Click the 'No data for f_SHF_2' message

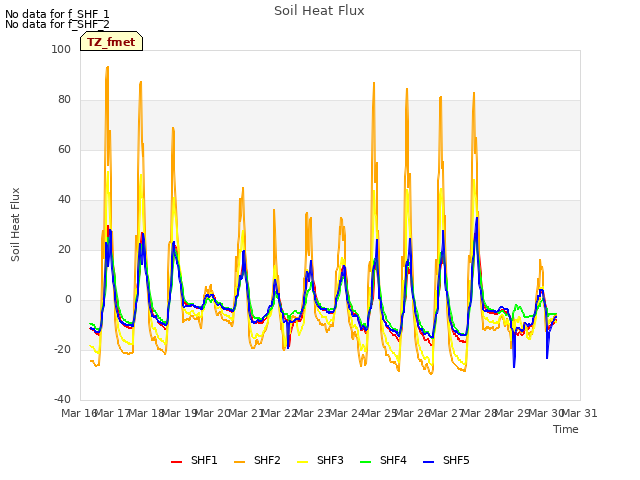[57, 24]
